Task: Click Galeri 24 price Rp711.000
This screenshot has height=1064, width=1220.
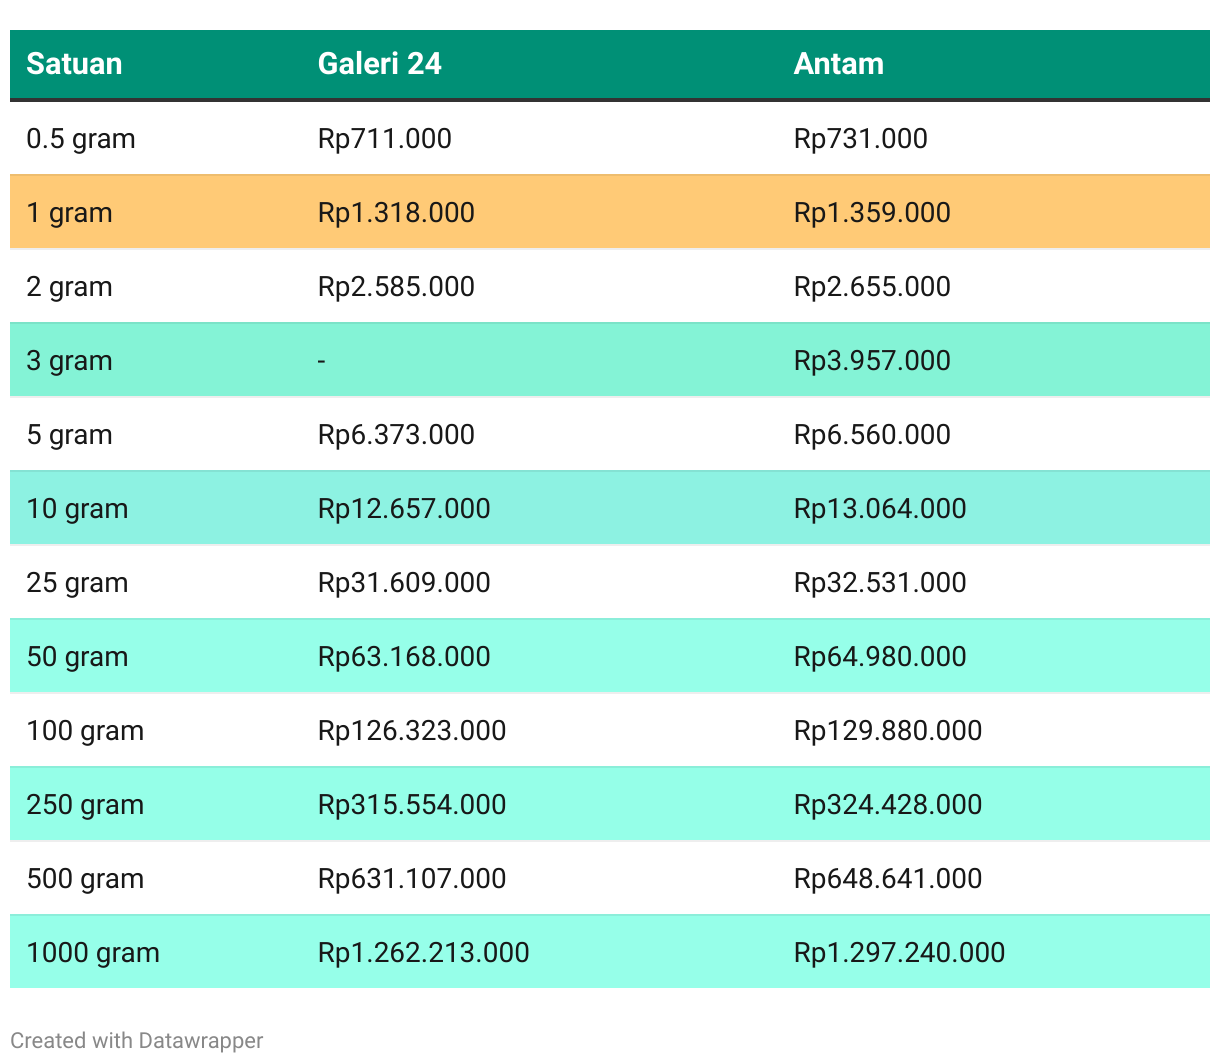Action: coord(384,139)
